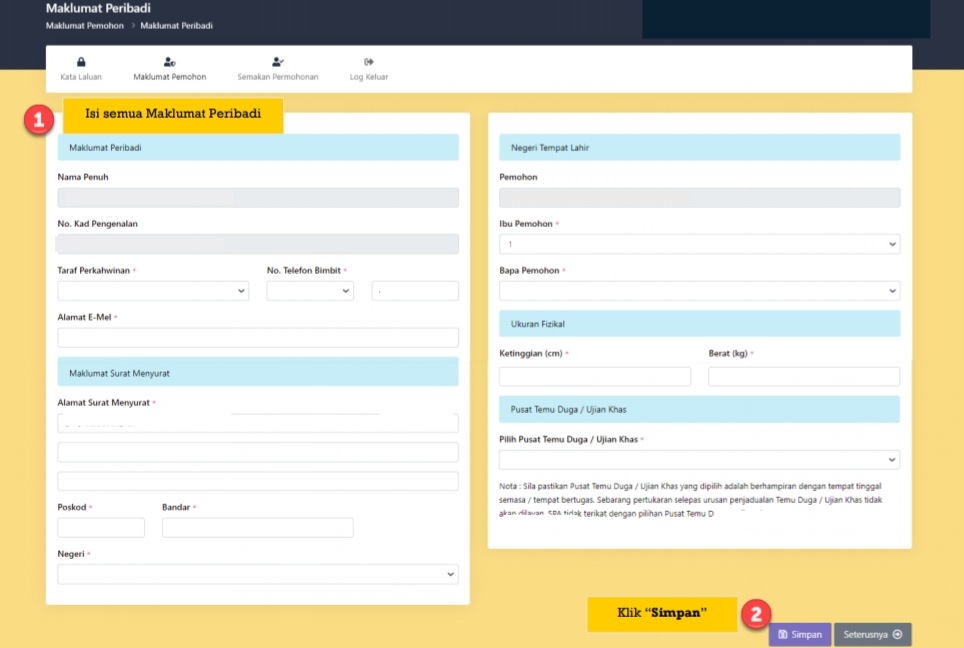
Task: Click inside the Alamat E-Mel field
Action: 257,337
